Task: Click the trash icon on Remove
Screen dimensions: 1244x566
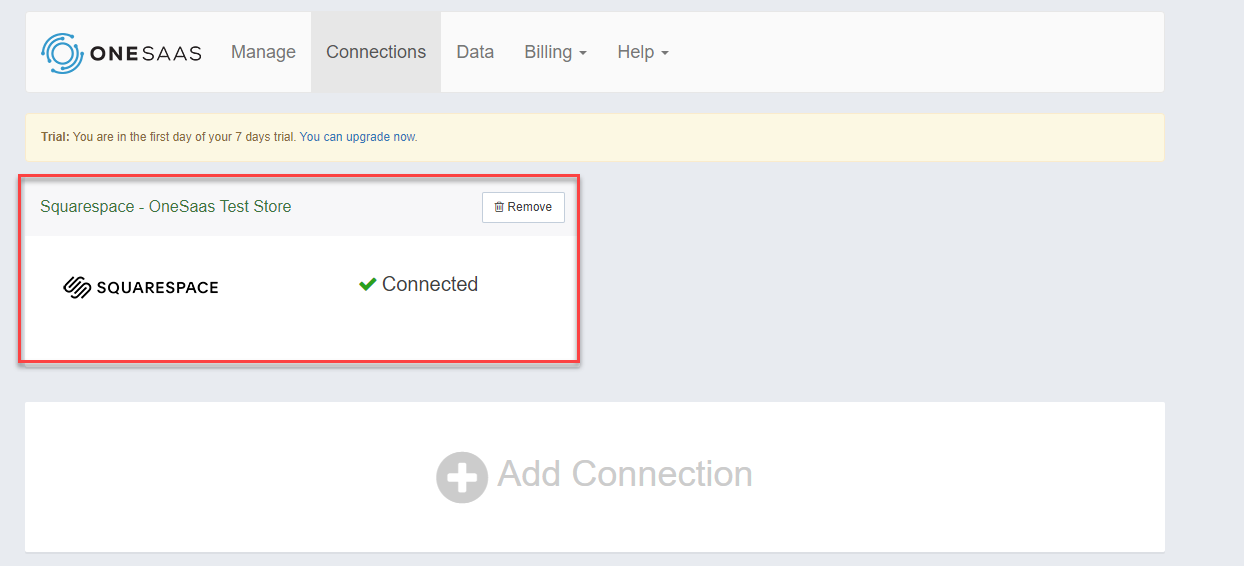Action: tap(499, 207)
